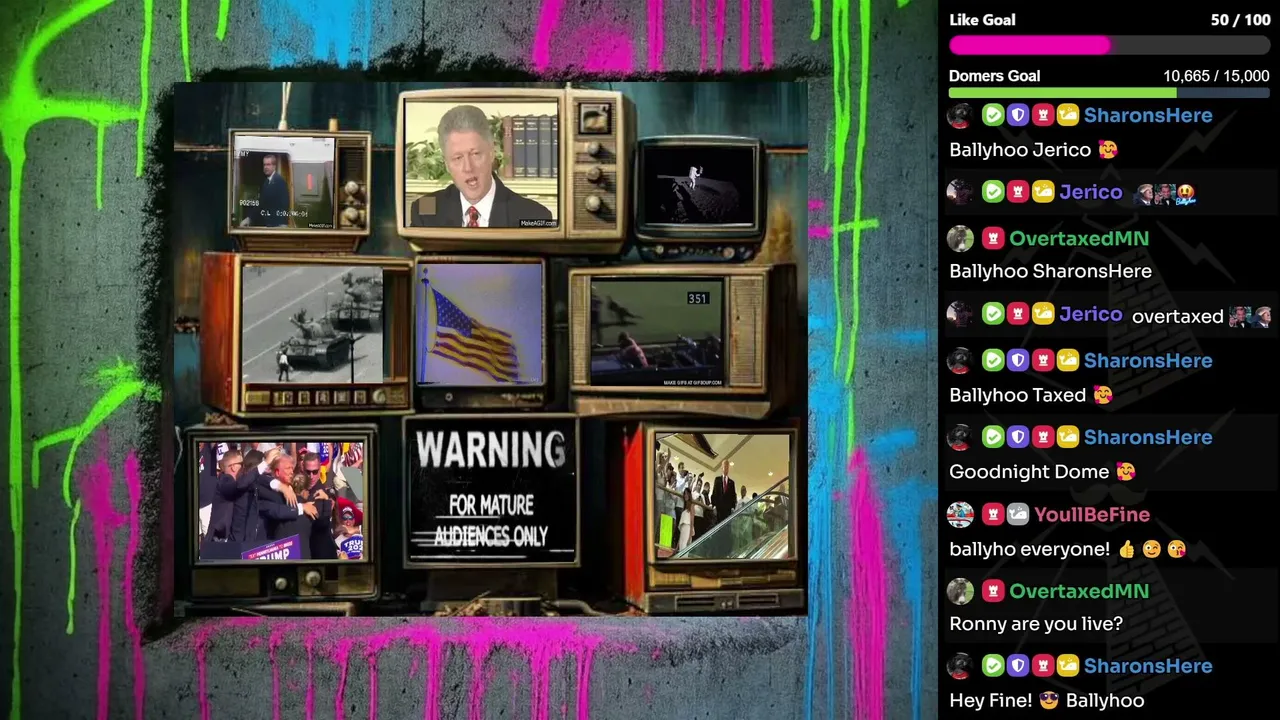Screen dimensions: 1280x720
Task: Click the pink Like Goal progress bar
Action: [1109, 45]
